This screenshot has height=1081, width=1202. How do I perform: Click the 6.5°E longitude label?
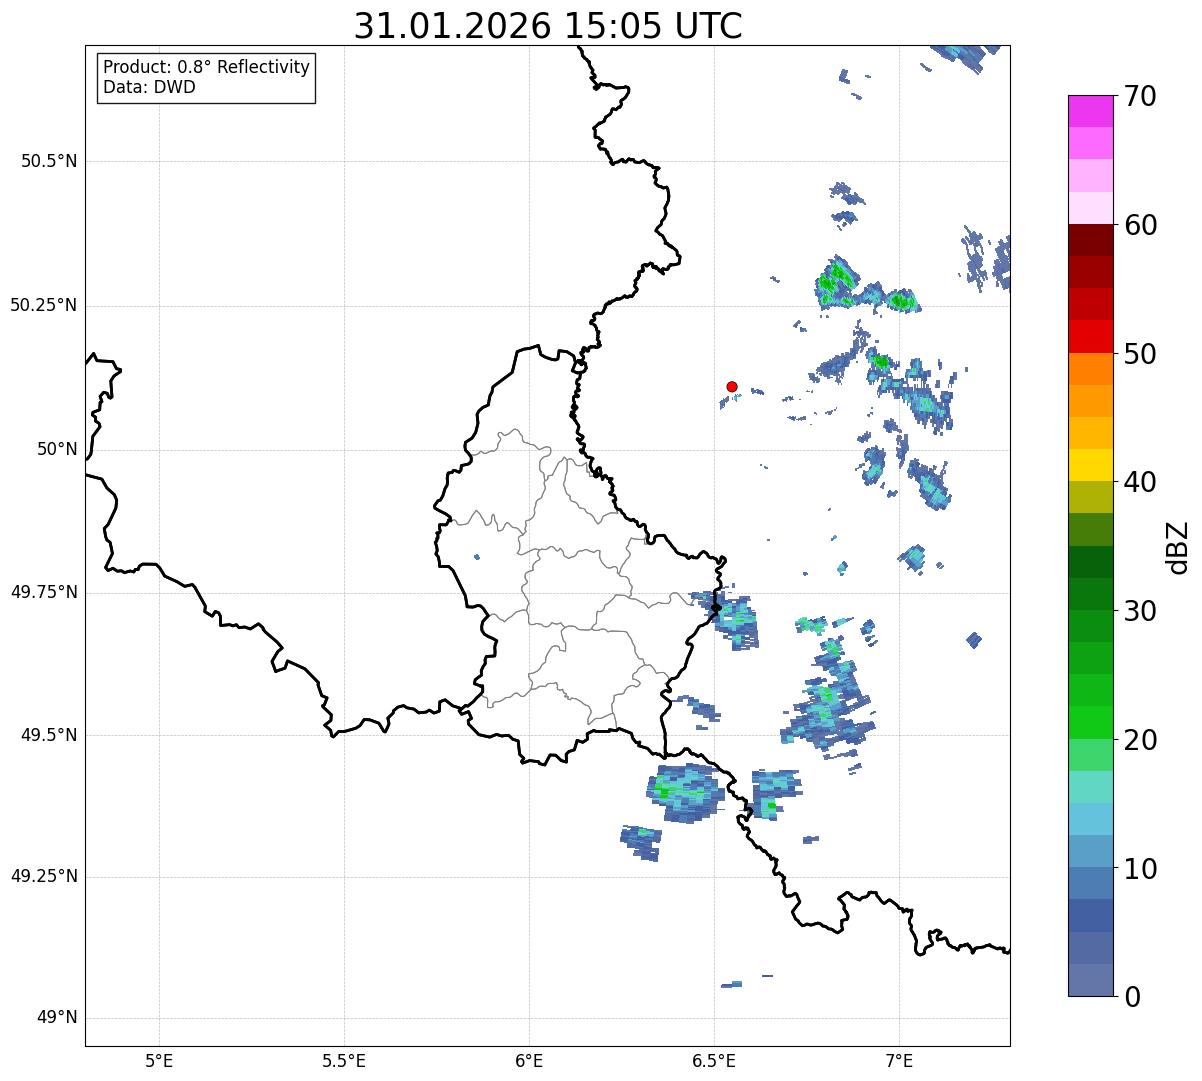click(x=714, y=1060)
